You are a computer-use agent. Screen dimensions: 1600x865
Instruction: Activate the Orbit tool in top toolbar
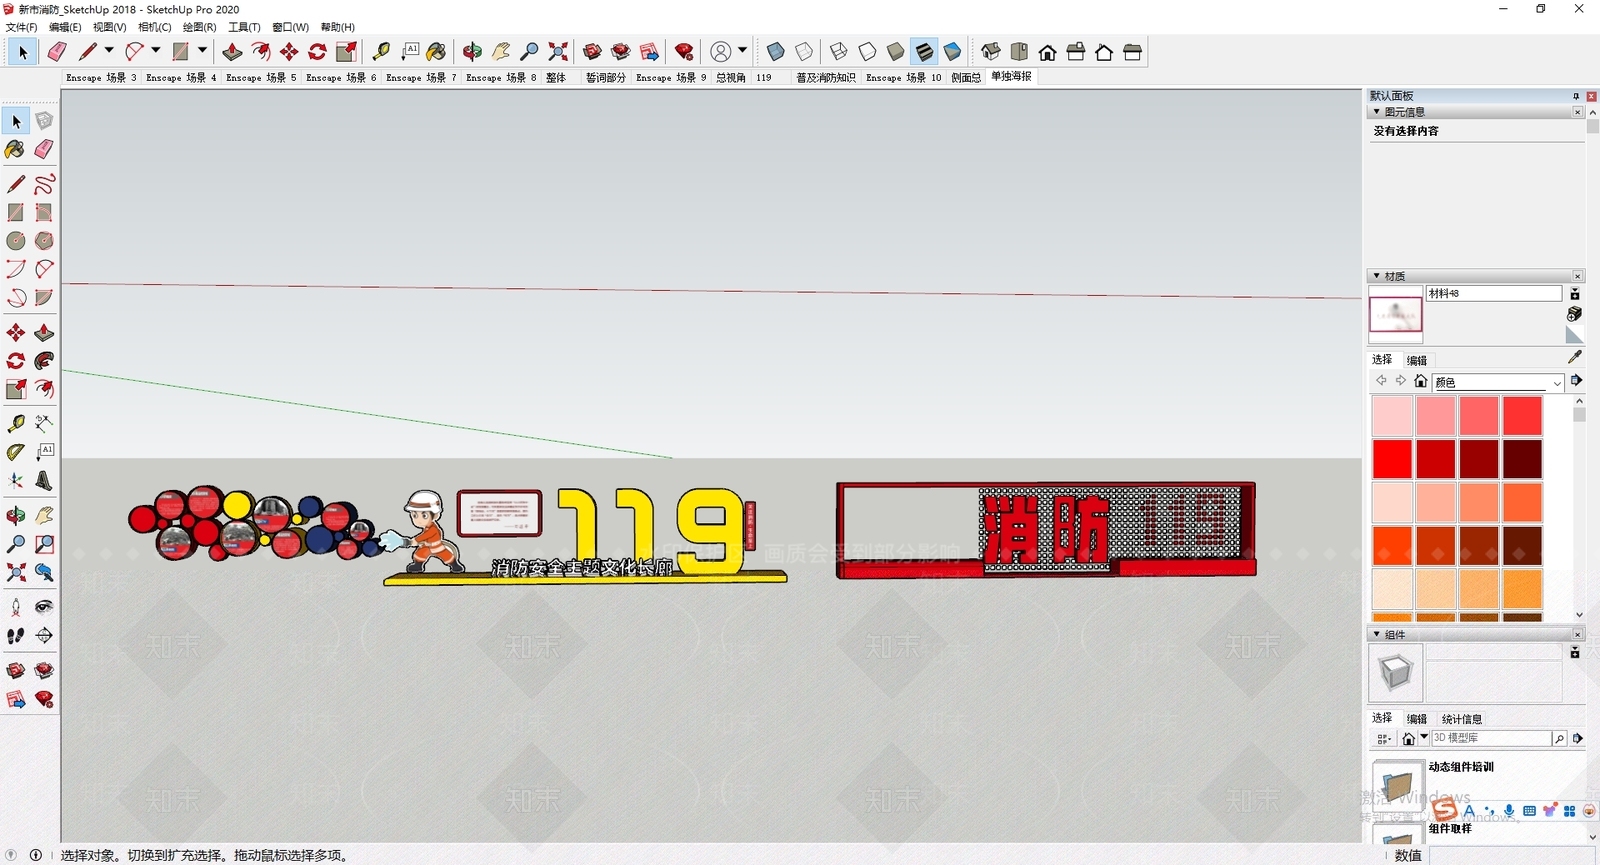tap(472, 52)
